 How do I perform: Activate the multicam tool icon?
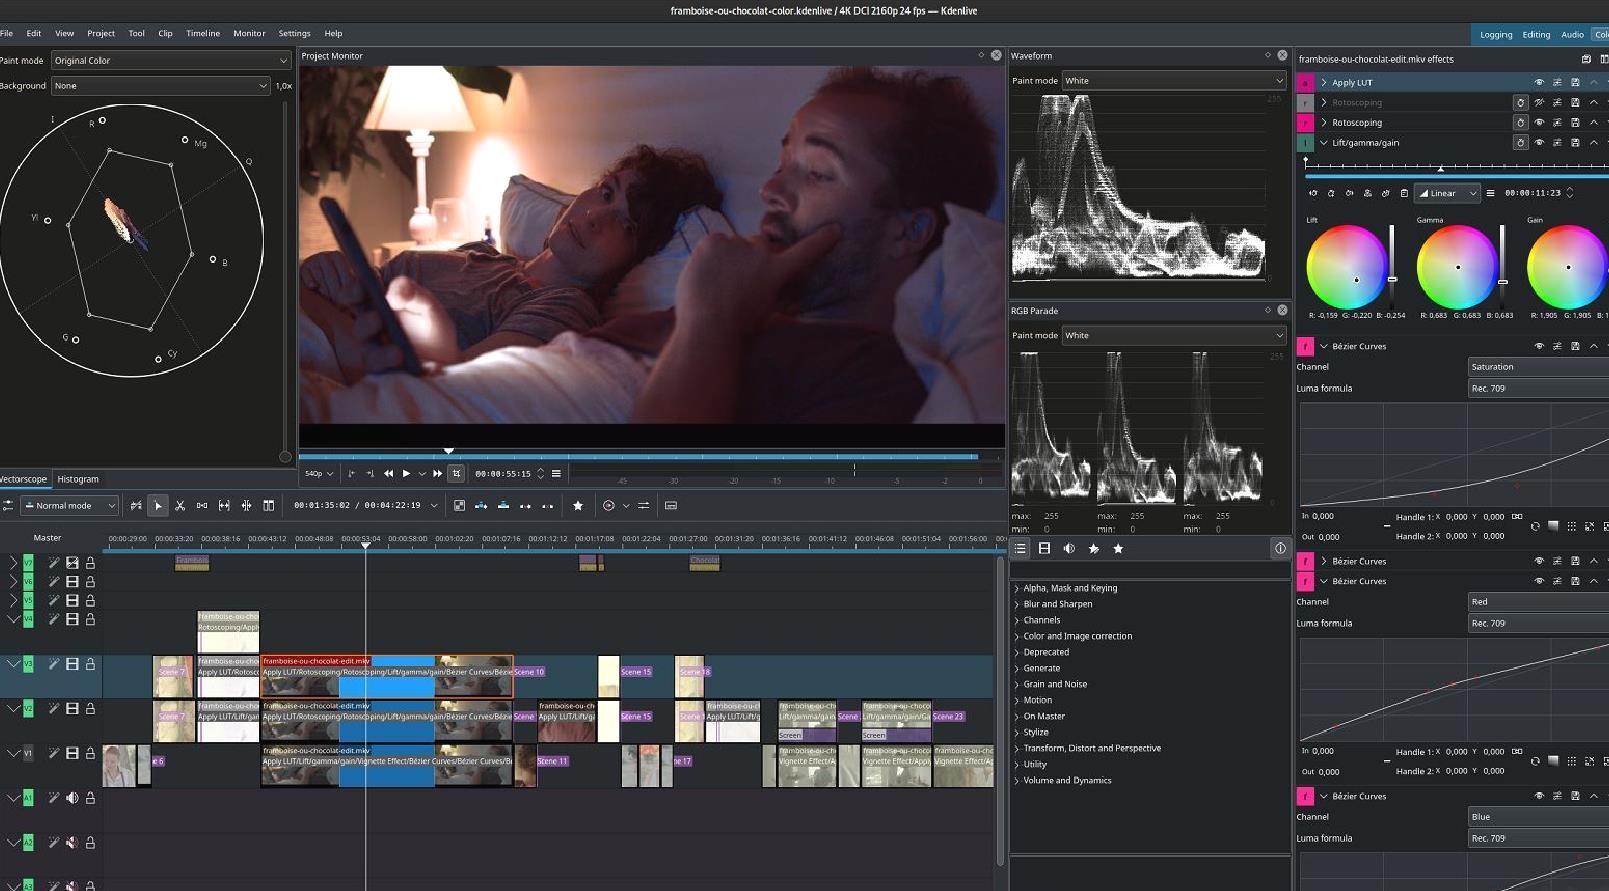pyautogui.click(x=268, y=506)
